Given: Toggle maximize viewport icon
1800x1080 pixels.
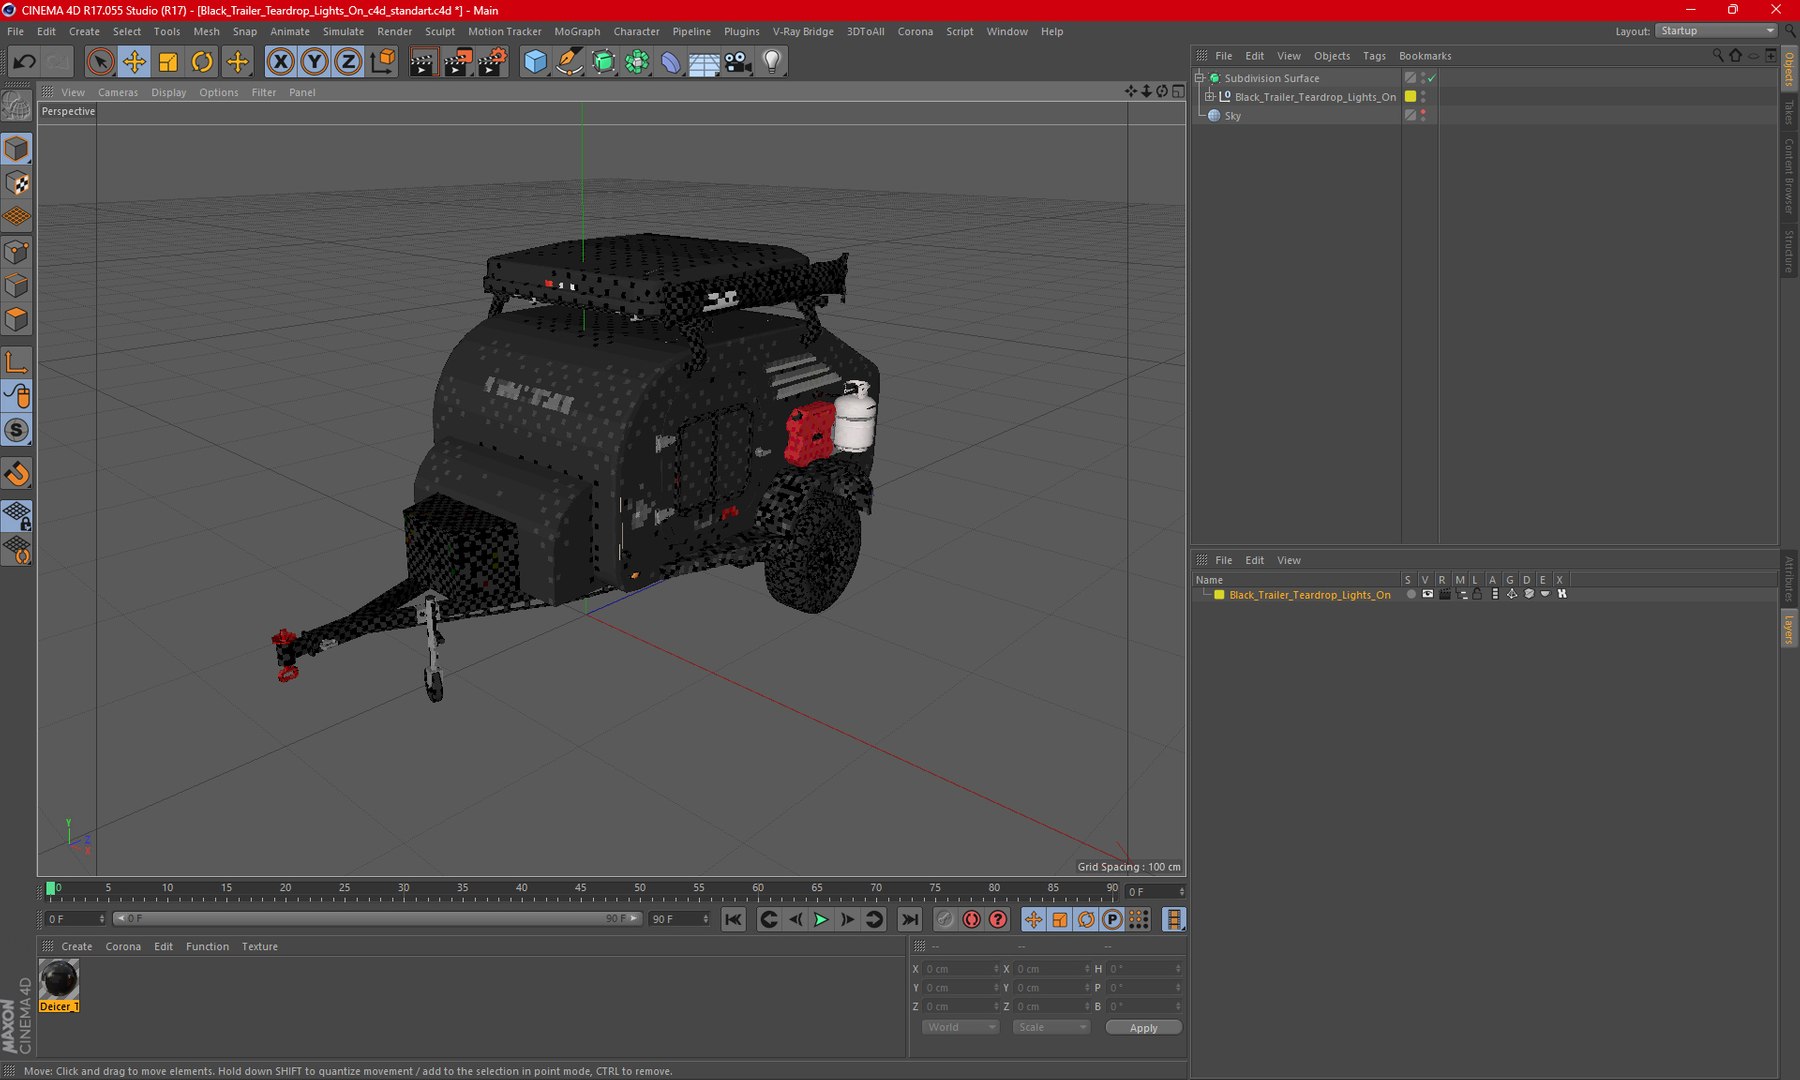Looking at the screenshot, I should tap(1178, 91).
